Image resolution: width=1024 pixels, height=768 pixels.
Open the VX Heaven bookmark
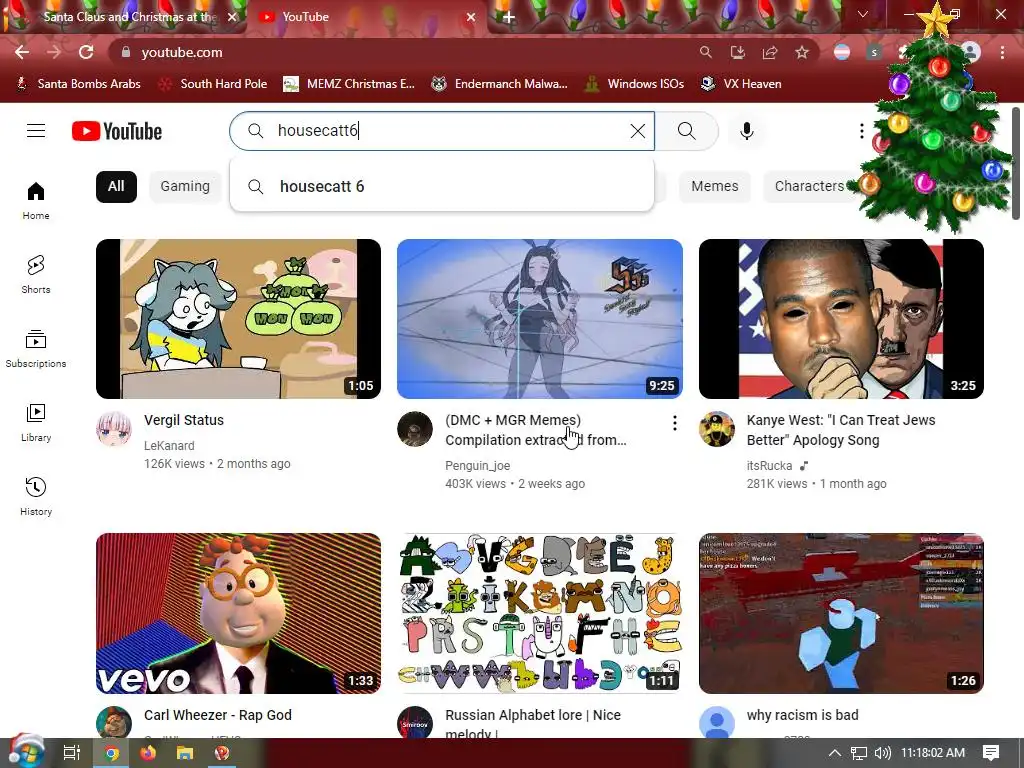pyautogui.click(x=741, y=84)
